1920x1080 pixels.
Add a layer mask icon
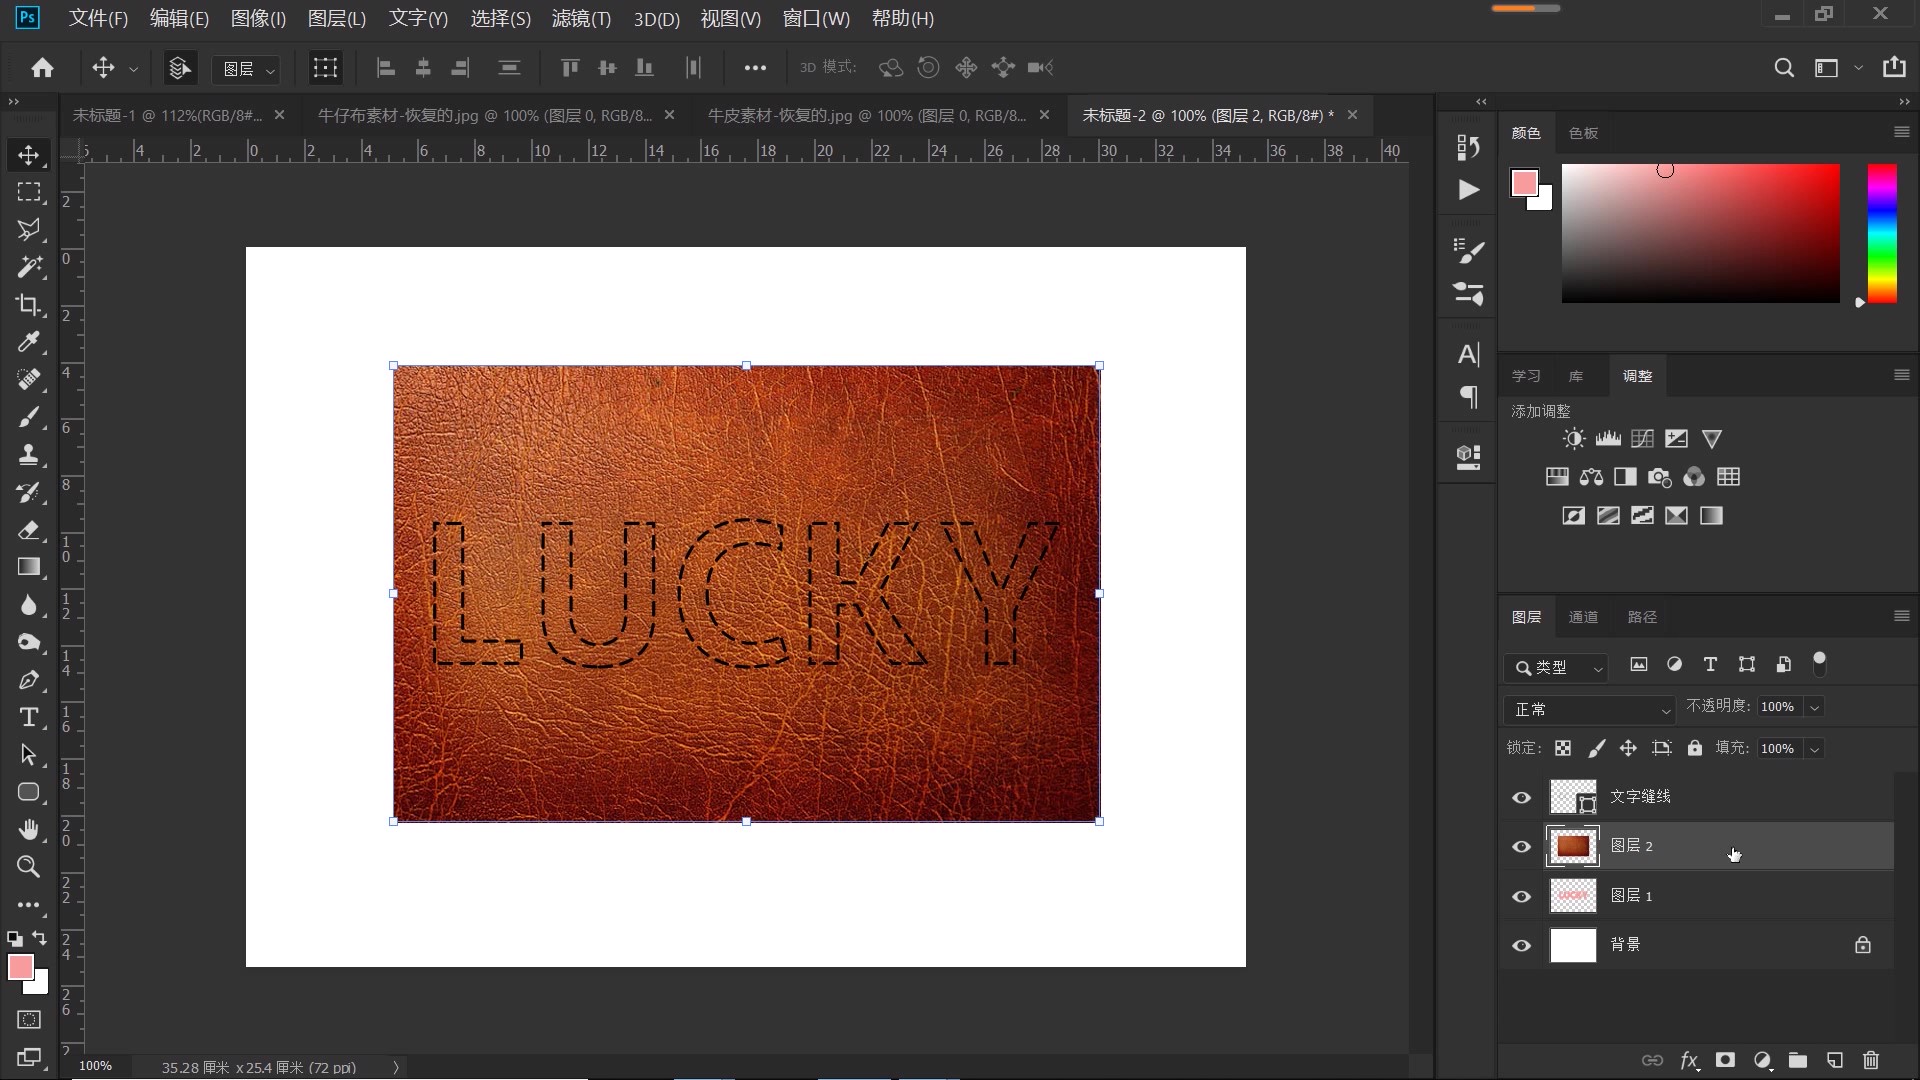[1725, 1060]
